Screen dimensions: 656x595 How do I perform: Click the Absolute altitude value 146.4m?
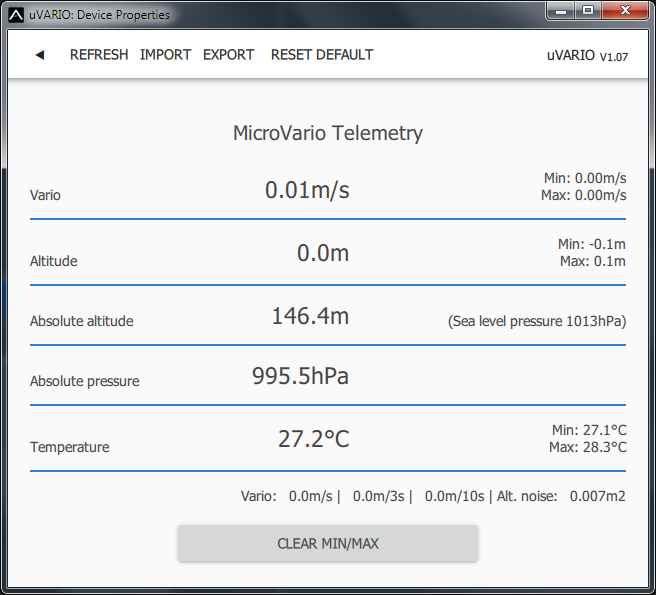310,317
